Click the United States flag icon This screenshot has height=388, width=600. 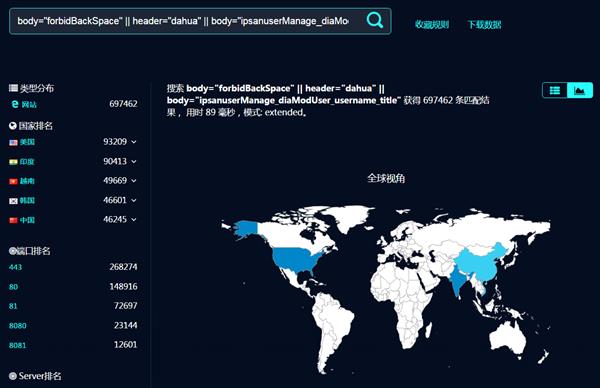click(x=13, y=142)
